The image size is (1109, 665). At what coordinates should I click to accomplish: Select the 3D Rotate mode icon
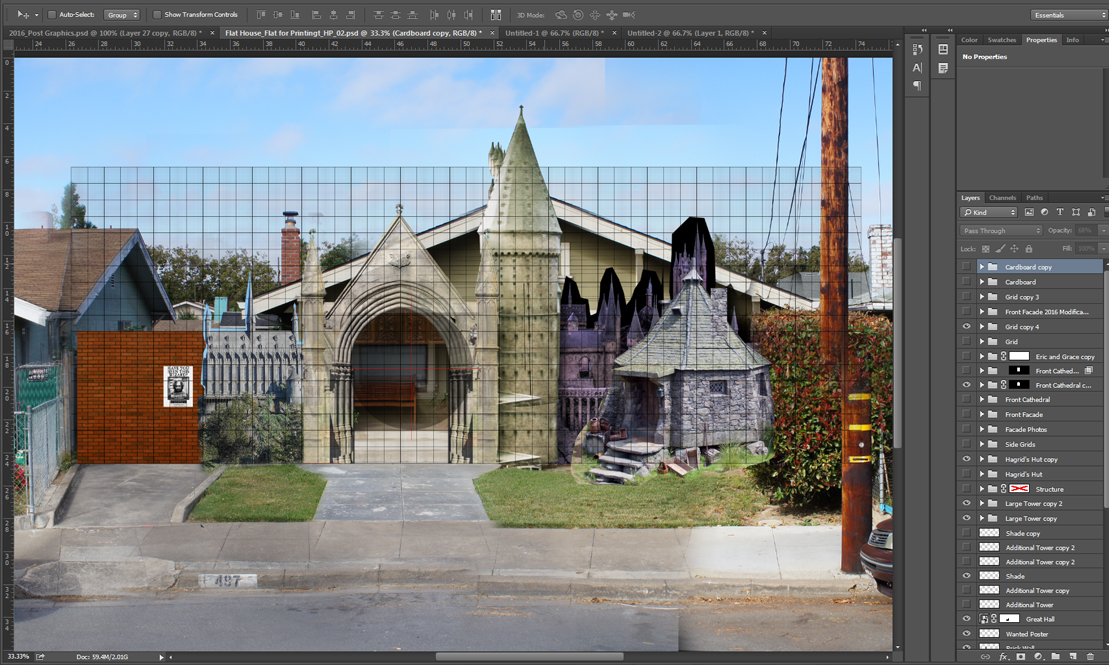coord(561,14)
